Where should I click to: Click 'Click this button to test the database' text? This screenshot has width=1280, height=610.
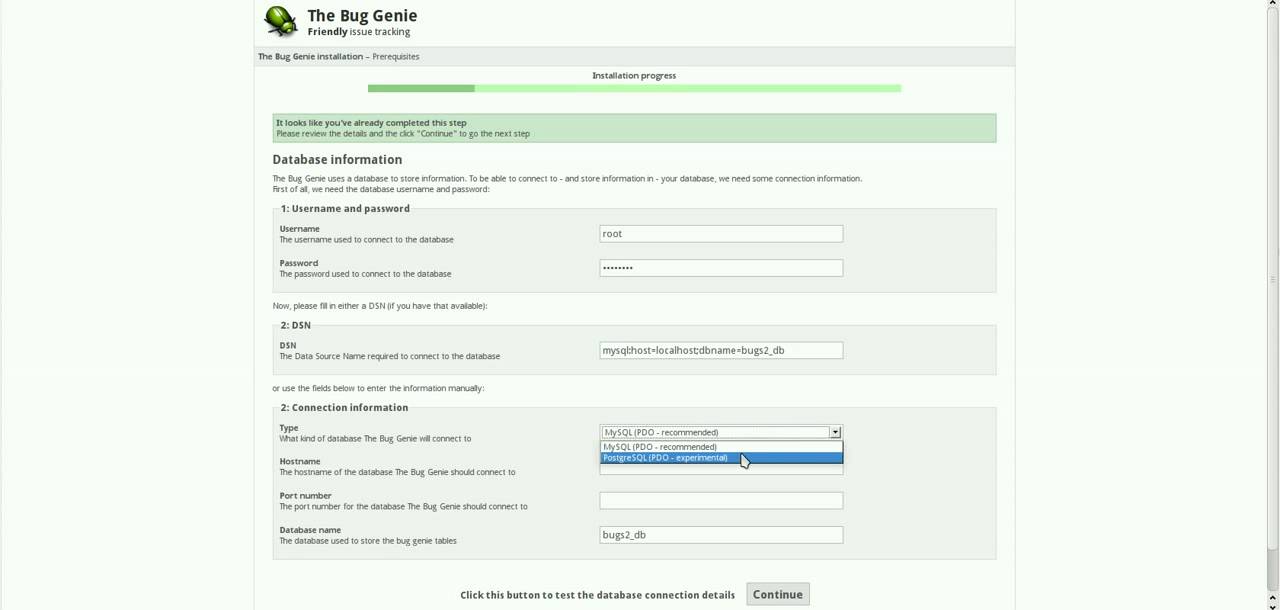click(597, 595)
